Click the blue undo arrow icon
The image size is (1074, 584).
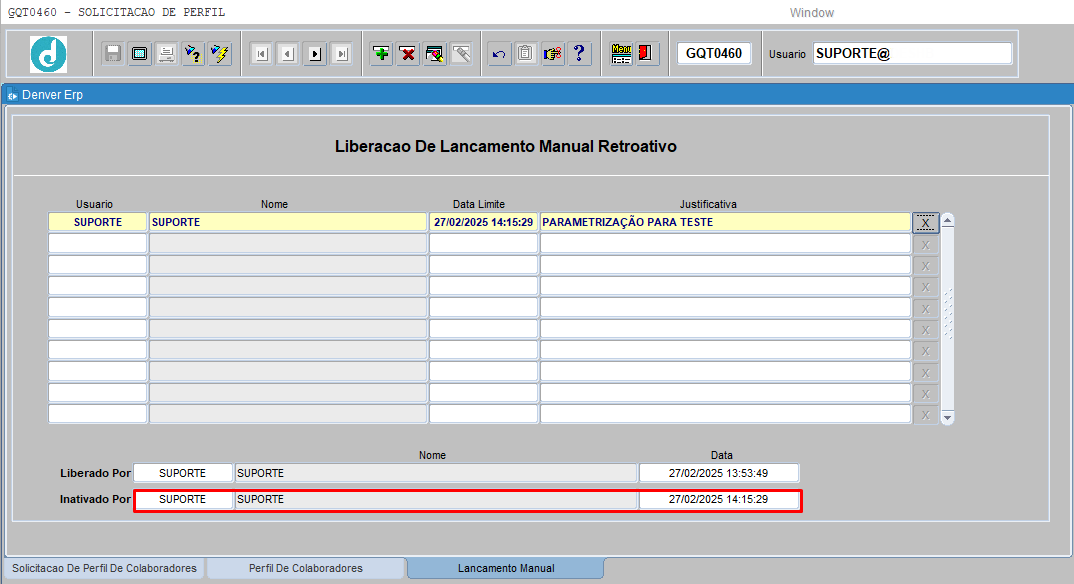pos(499,53)
